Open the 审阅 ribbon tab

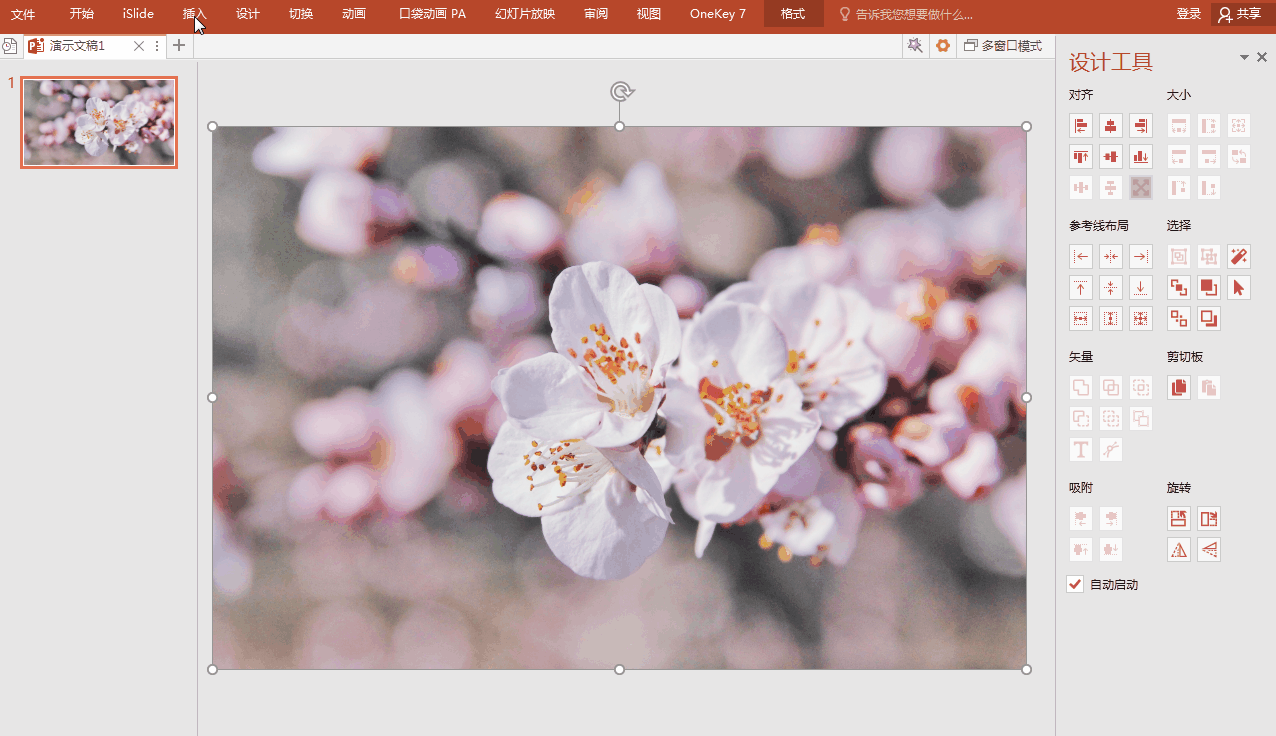tap(596, 14)
